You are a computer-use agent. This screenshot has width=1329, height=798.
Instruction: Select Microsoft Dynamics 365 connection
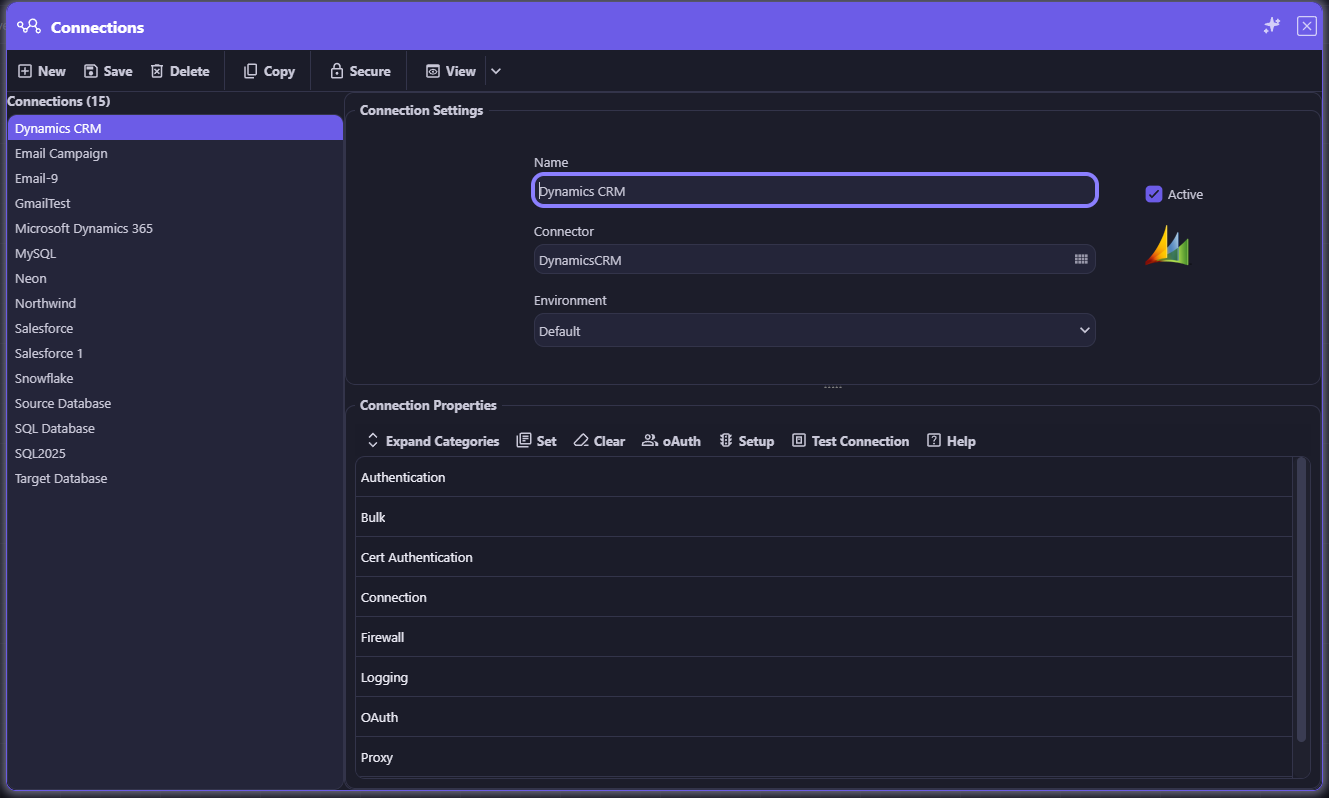click(x=175, y=228)
